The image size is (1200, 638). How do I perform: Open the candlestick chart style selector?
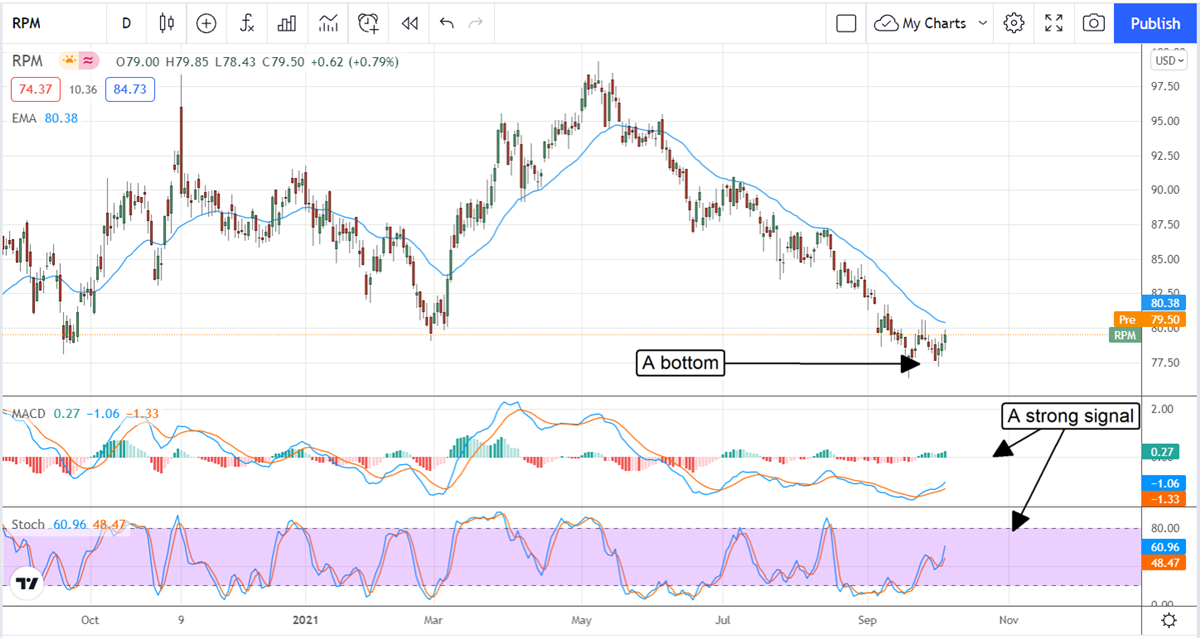(x=166, y=22)
